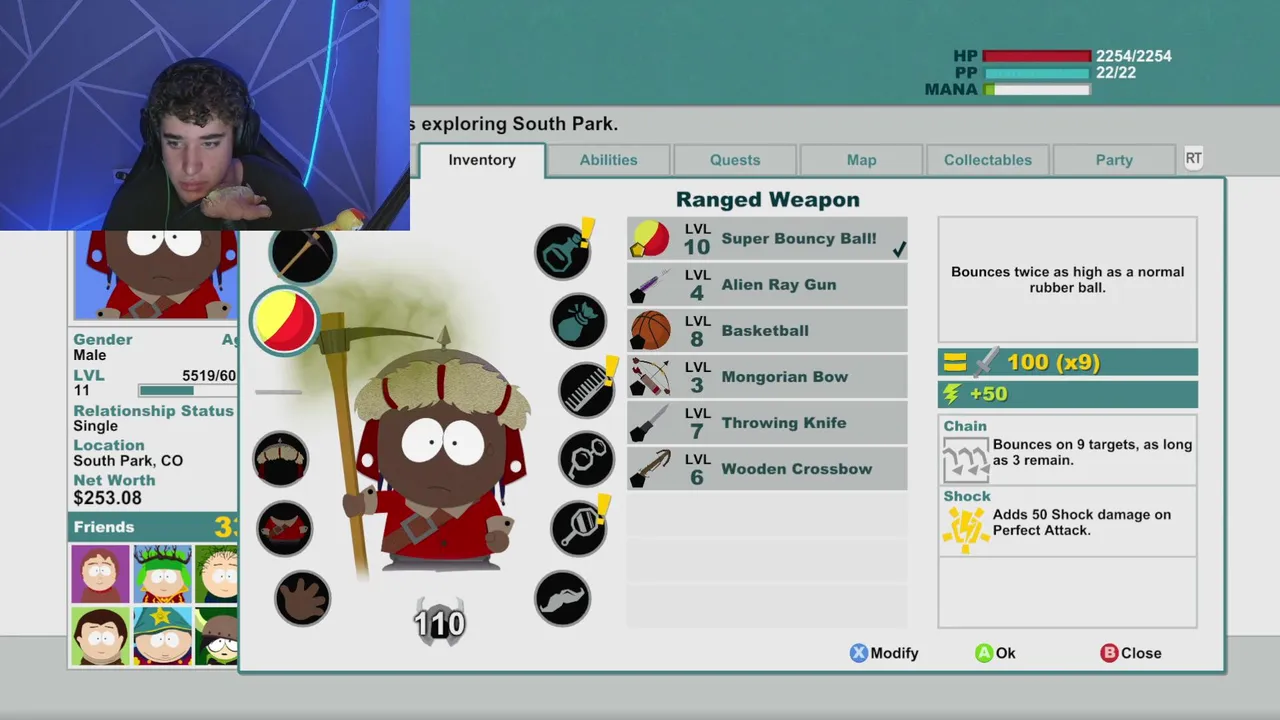Click the Shock ability lightning icon
The width and height of the screenshot is (1280, 720).
[x=965, y=530]
